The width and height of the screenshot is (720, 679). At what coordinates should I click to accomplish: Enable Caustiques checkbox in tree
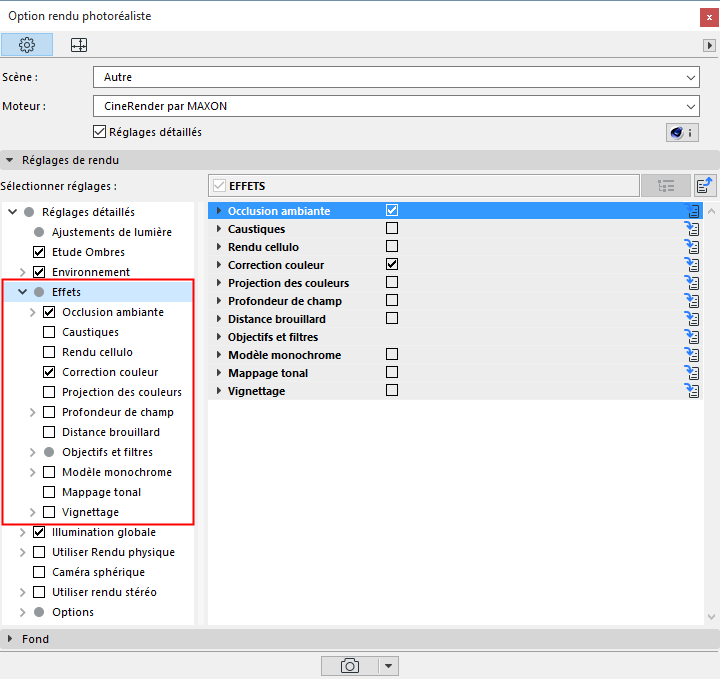click(49, 332)
